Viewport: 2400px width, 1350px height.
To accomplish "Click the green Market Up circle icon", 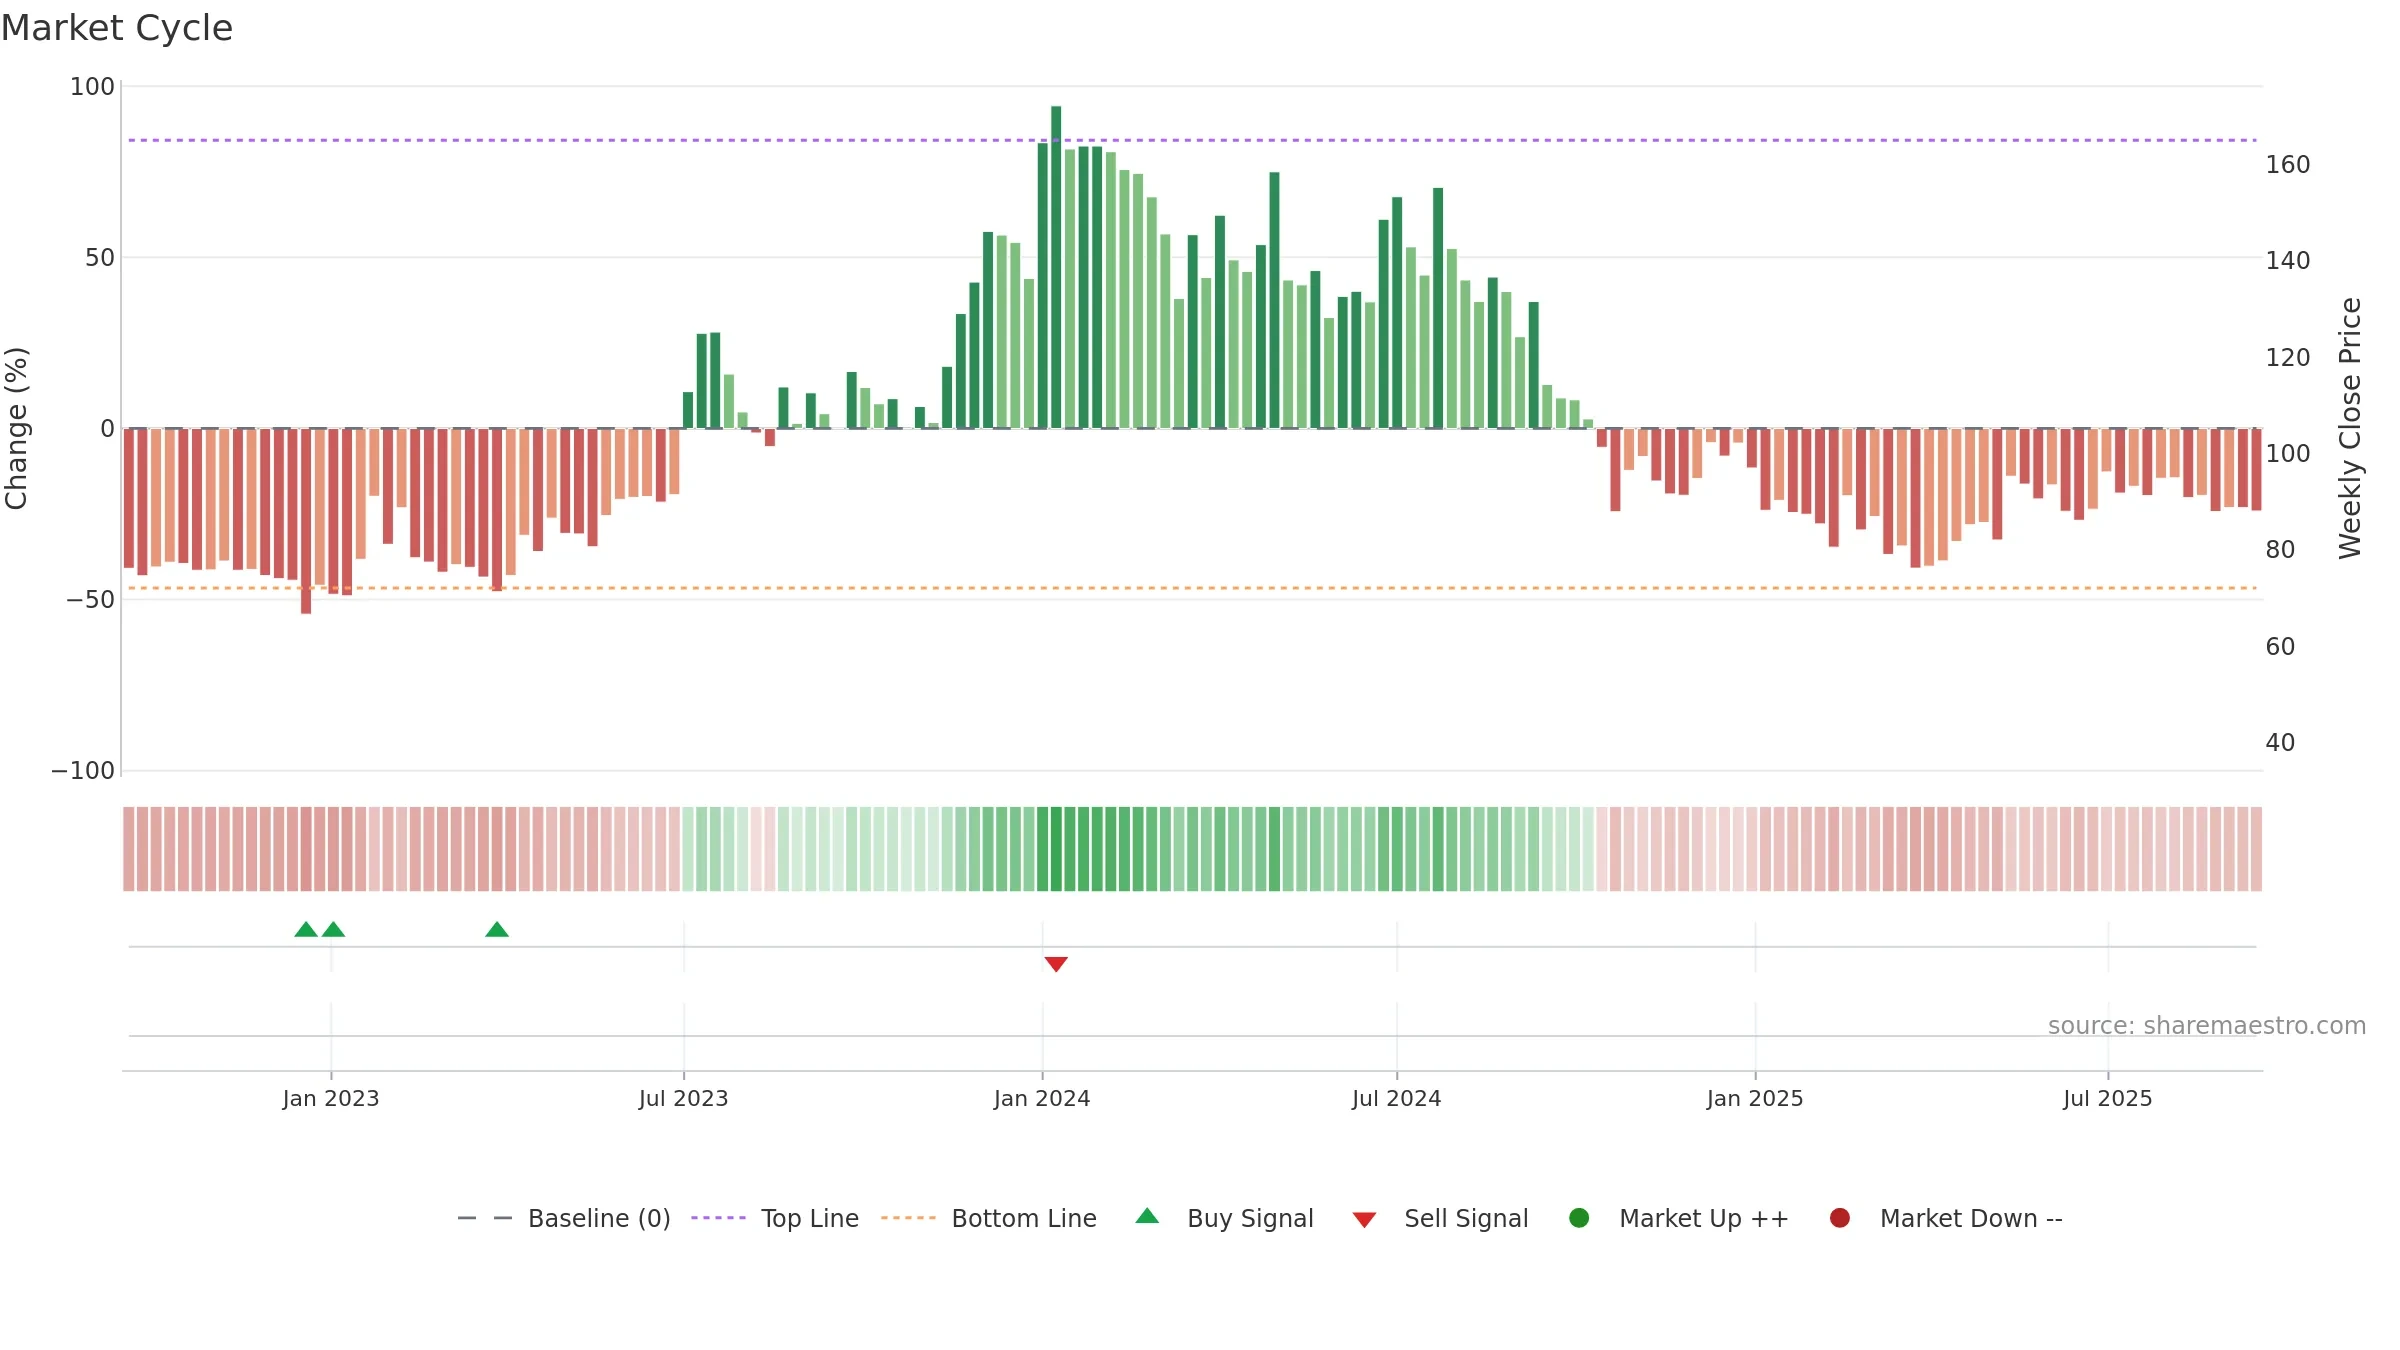I will (x=1579, y=1218).
